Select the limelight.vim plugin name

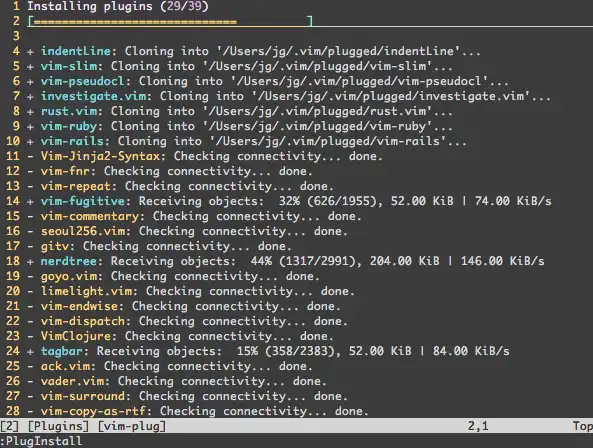(x=86, y=291)
